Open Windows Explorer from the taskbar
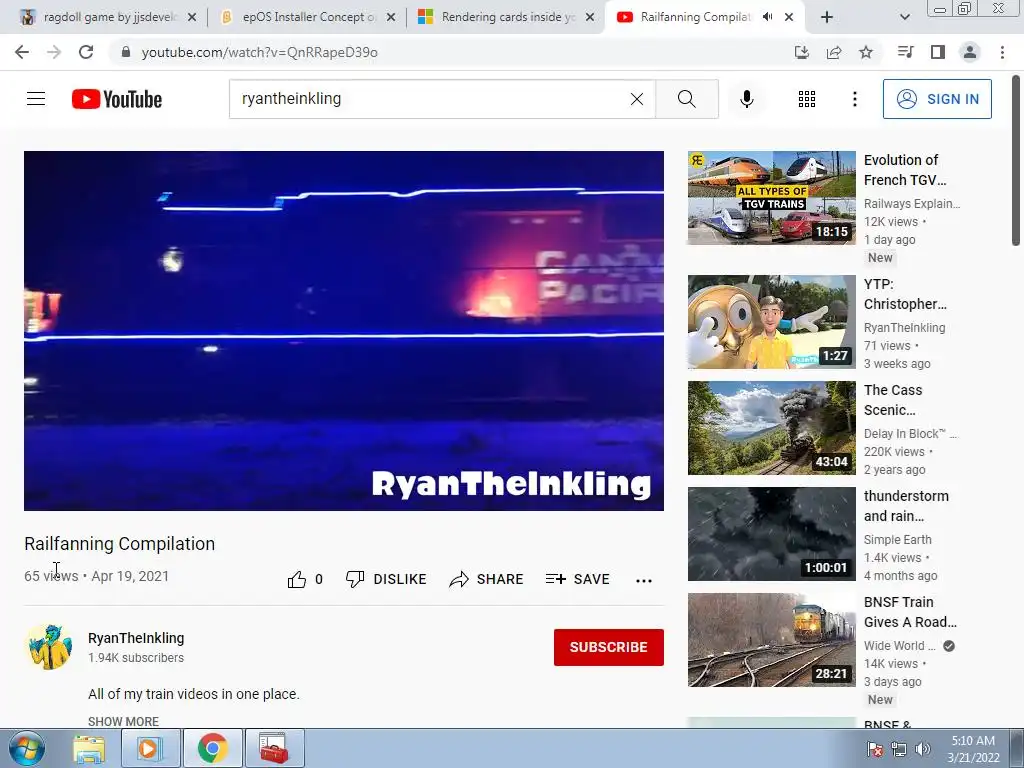 tap(89, 748)
